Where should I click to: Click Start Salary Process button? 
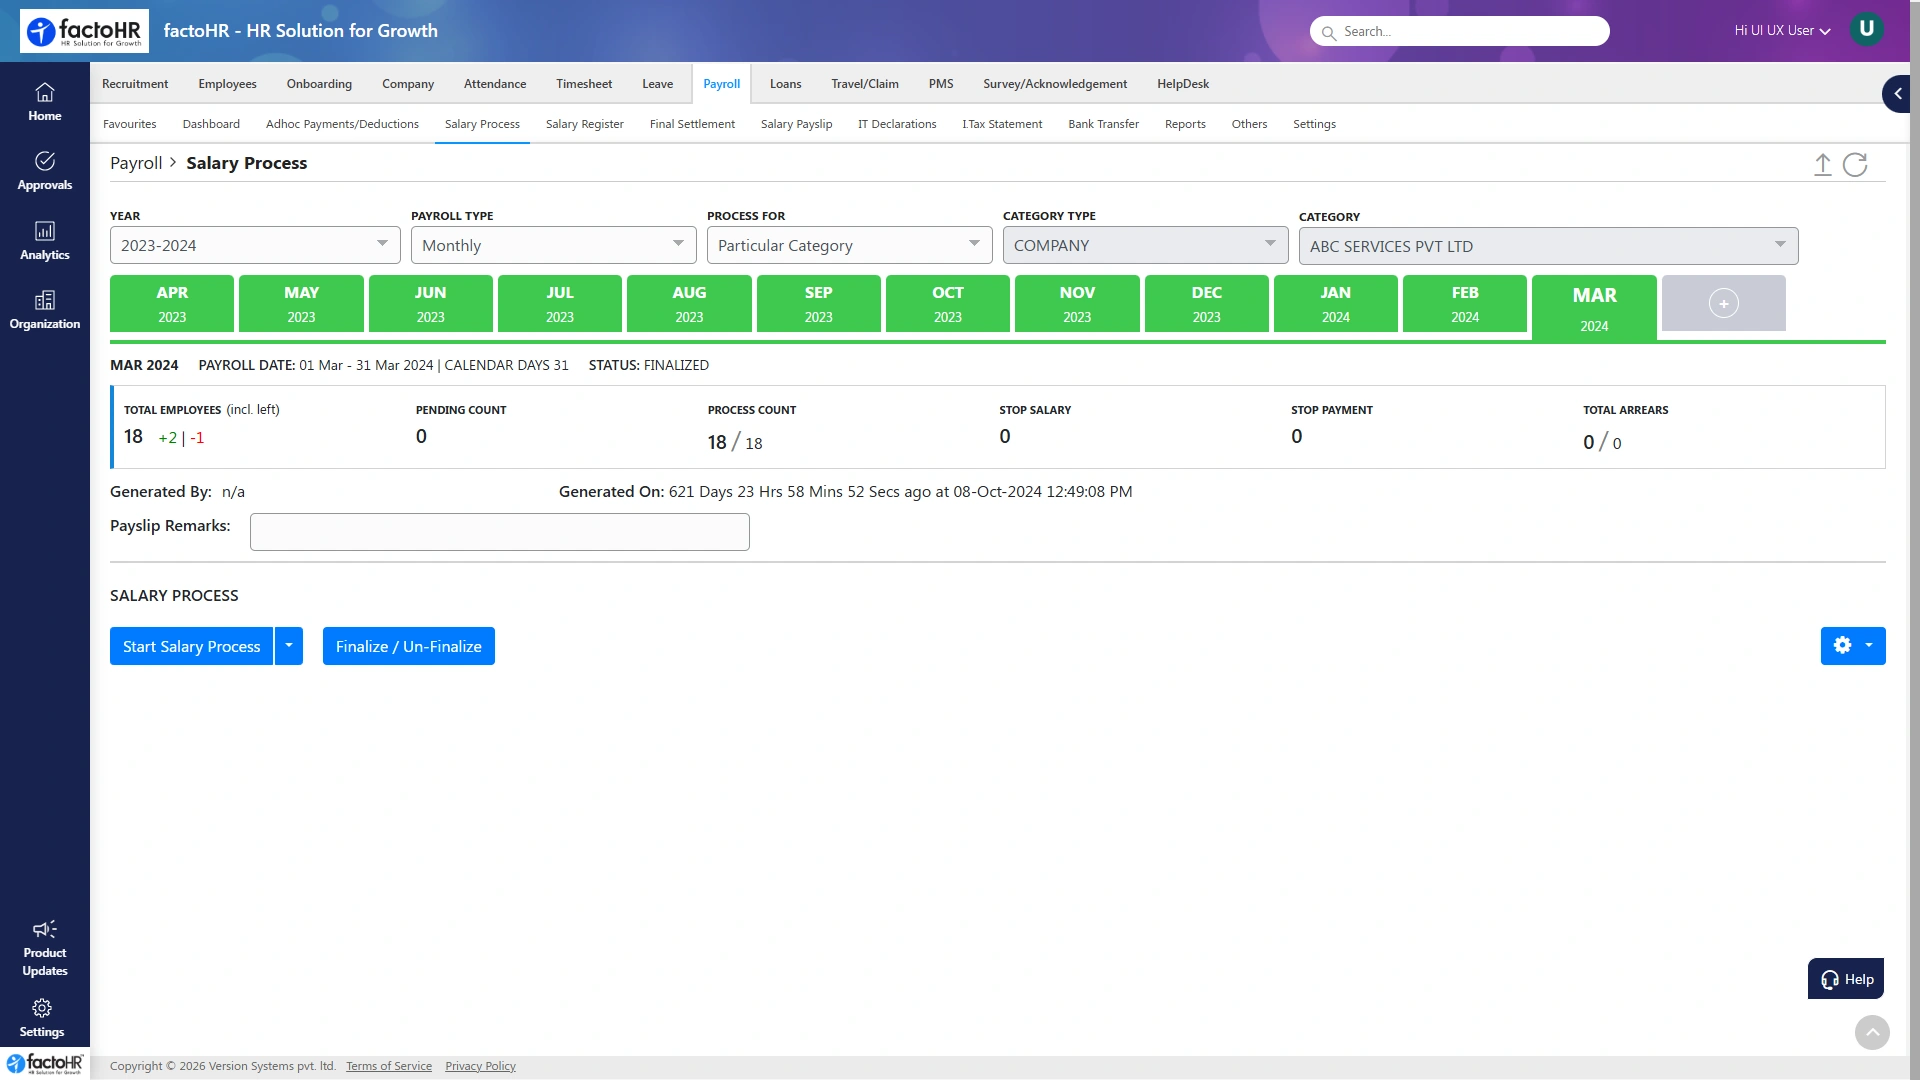pos(191,646)
